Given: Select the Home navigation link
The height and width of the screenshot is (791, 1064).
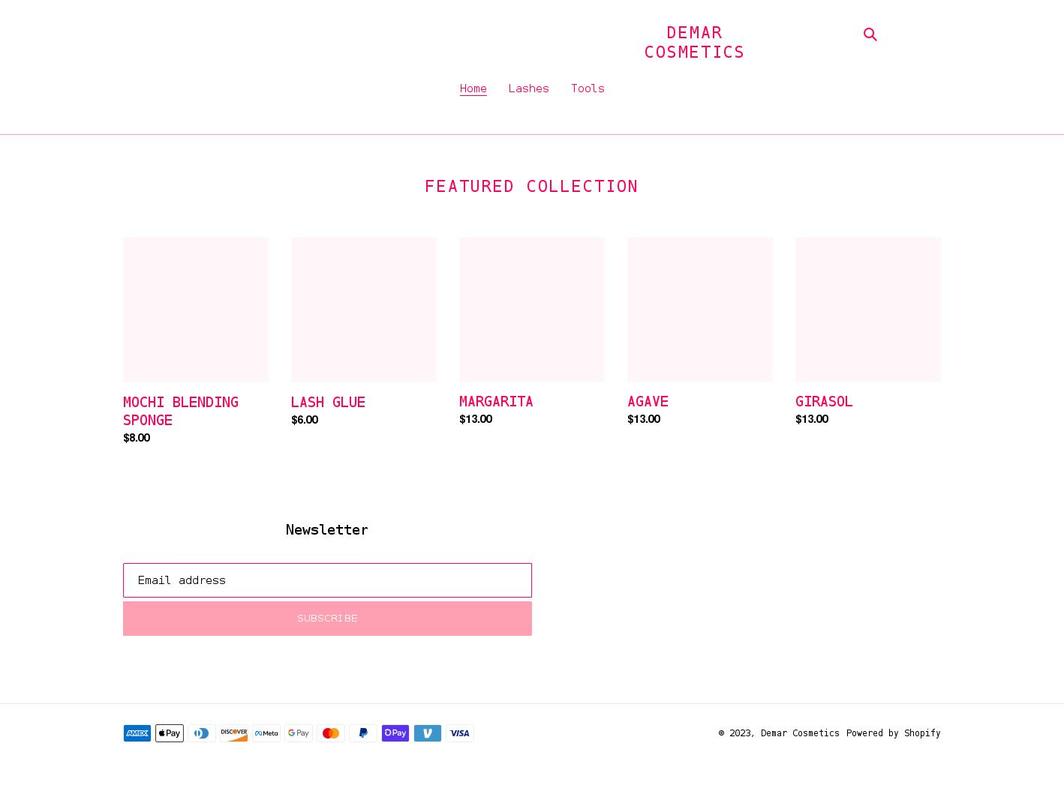Looking at the screenshot, I should (473, 88).
